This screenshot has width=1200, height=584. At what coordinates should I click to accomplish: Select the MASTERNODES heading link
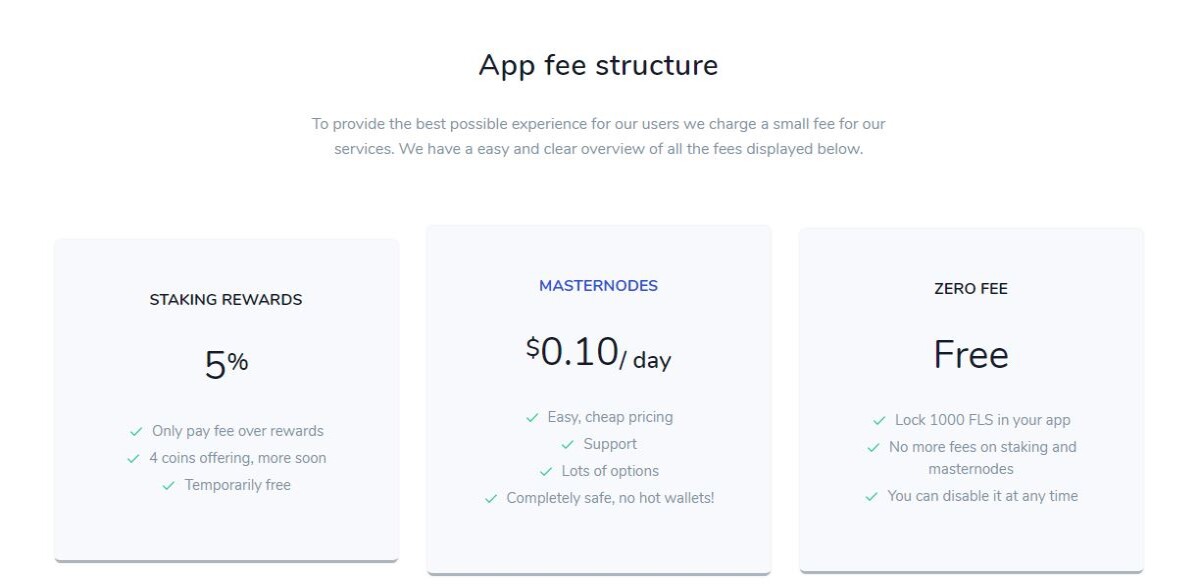pos(598,286)
